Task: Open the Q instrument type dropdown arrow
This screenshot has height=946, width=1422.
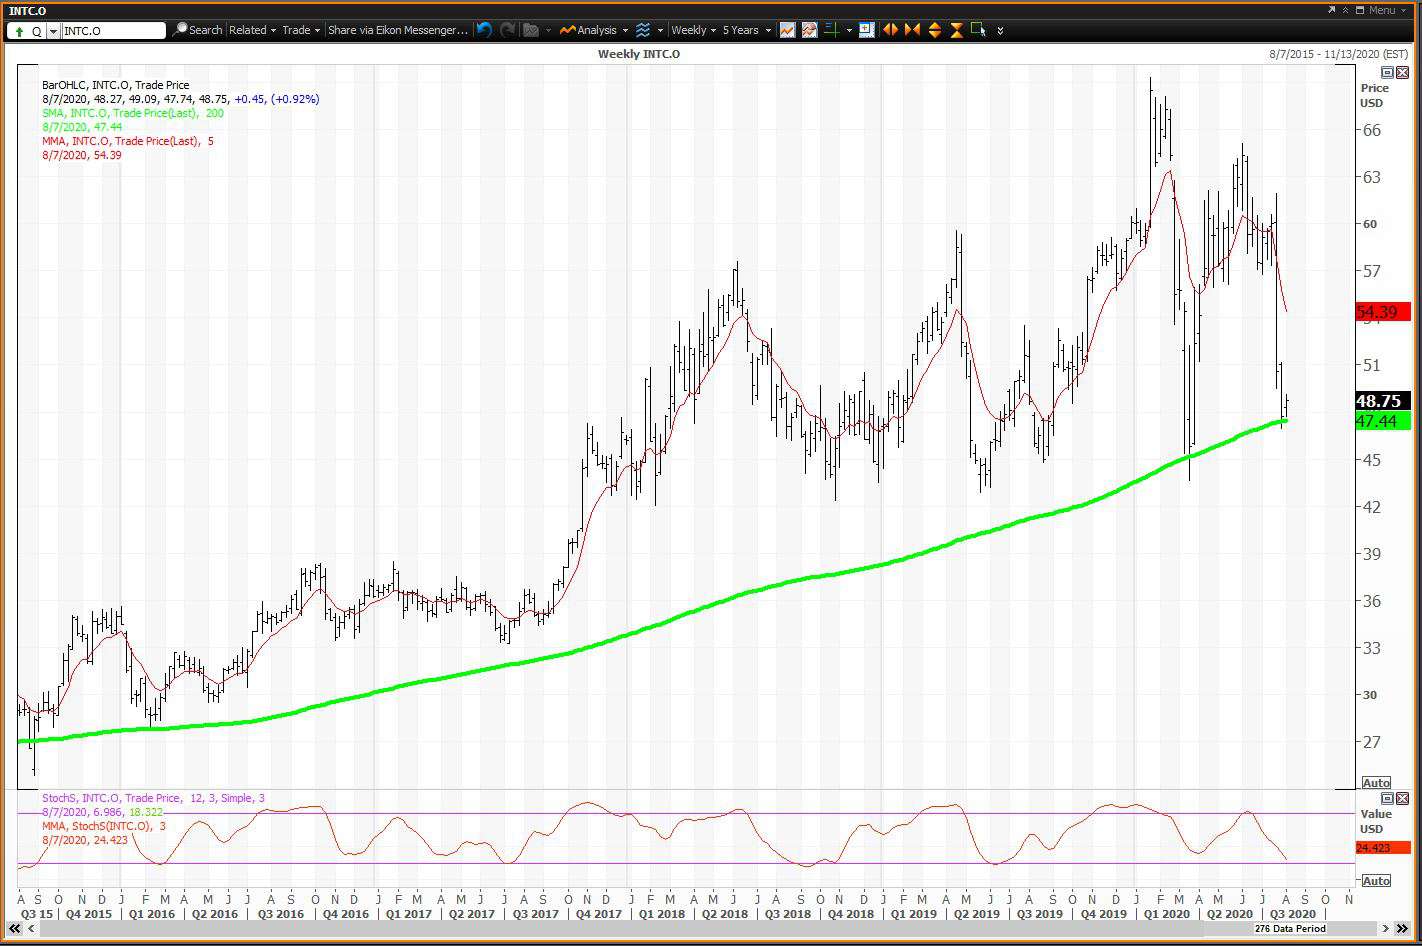Action: tap(53, 31)
